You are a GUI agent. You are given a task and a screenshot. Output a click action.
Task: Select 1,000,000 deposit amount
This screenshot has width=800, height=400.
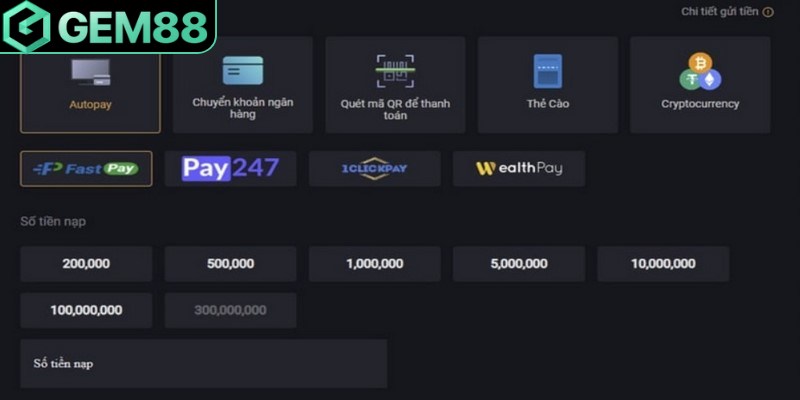(x=374, y=264)
